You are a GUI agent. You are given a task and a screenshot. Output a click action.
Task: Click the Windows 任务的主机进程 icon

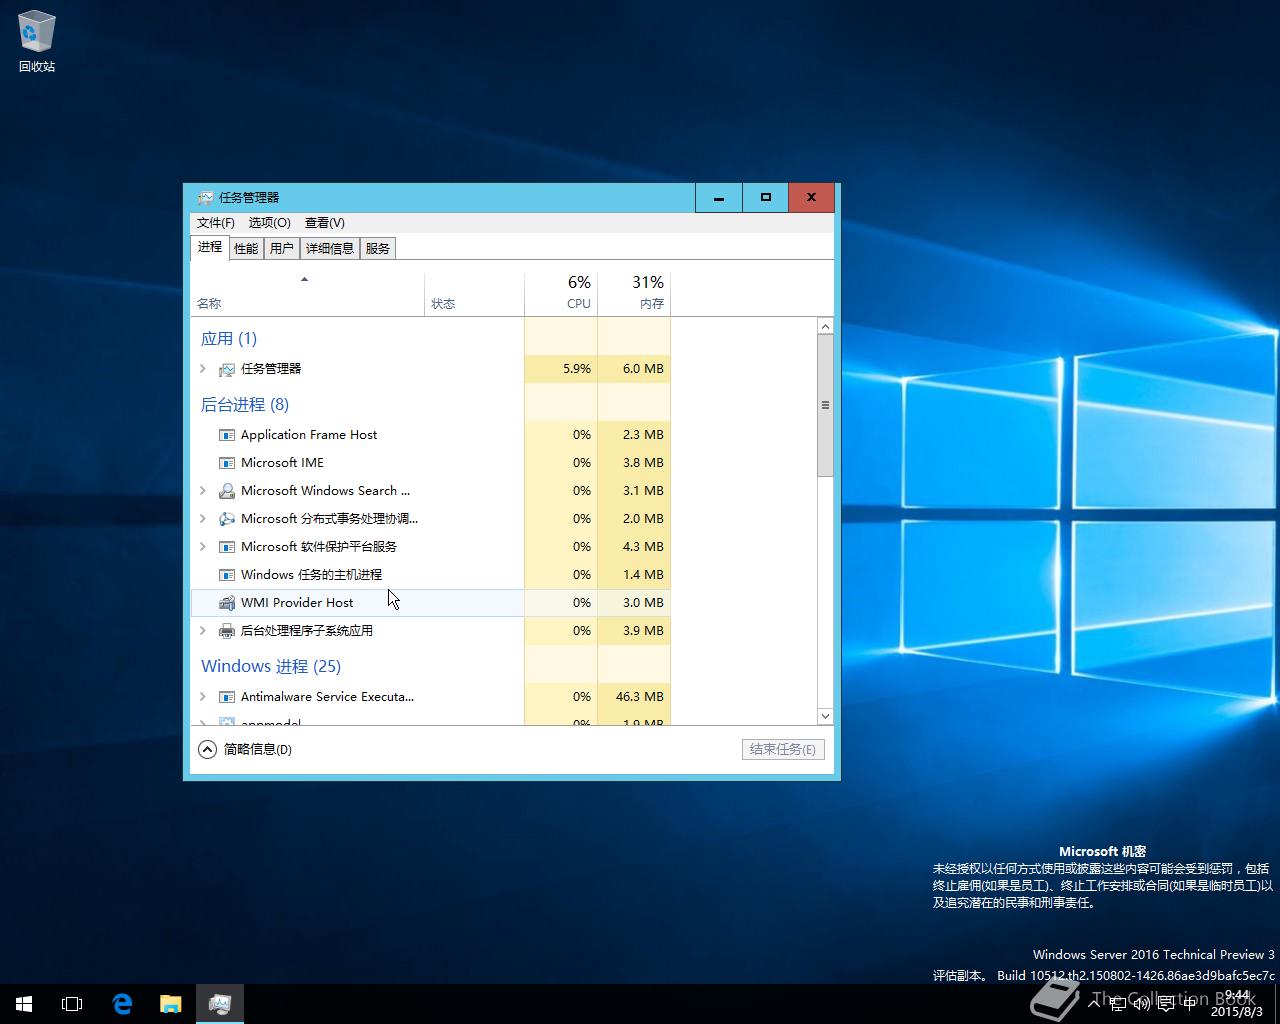[227, 575]
